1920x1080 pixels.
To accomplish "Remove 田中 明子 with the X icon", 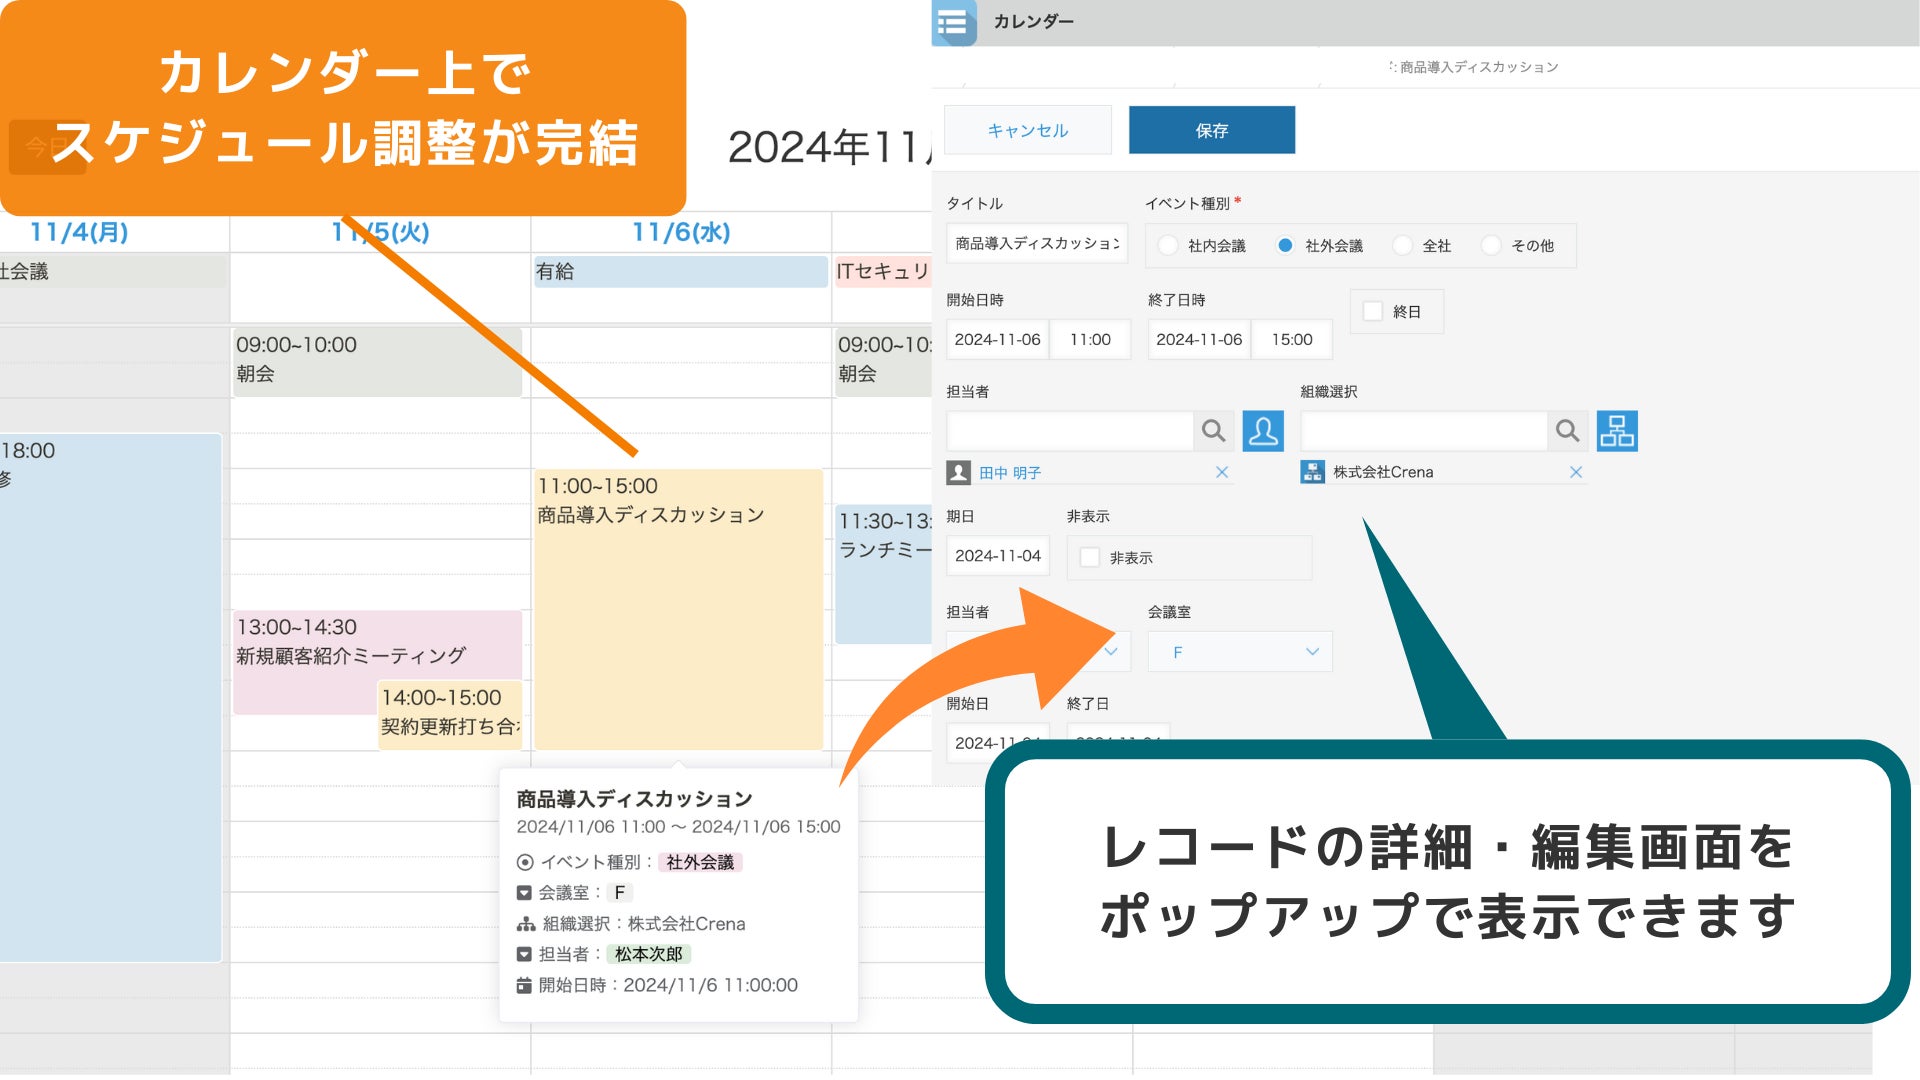I will (x=1222, y=472).
